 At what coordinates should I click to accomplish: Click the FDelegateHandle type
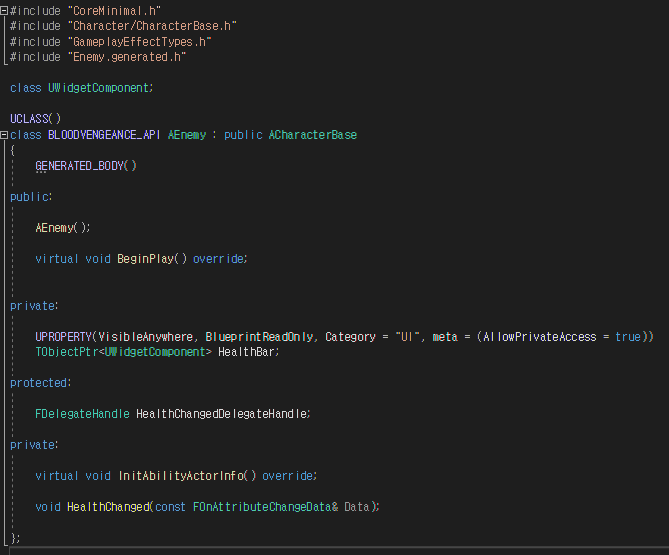pyautogui.click(x=82, y=414)
